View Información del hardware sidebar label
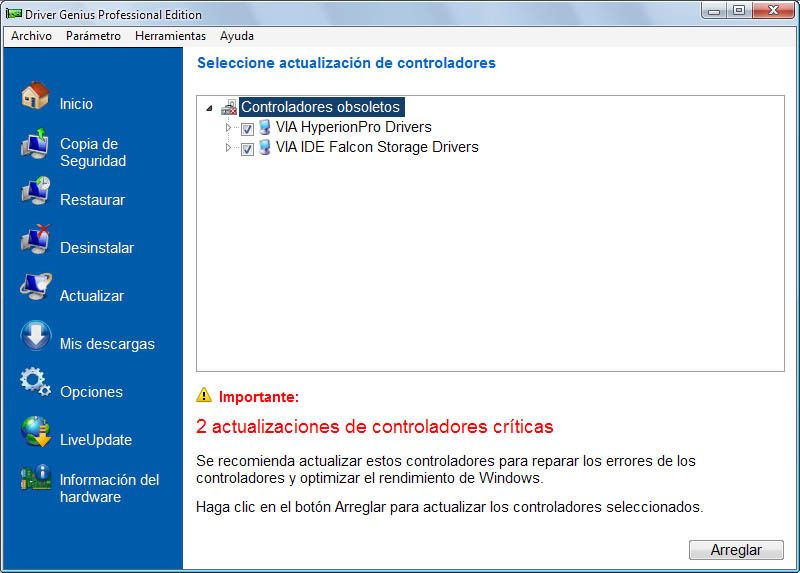The image size is (800, 573). 109,488
